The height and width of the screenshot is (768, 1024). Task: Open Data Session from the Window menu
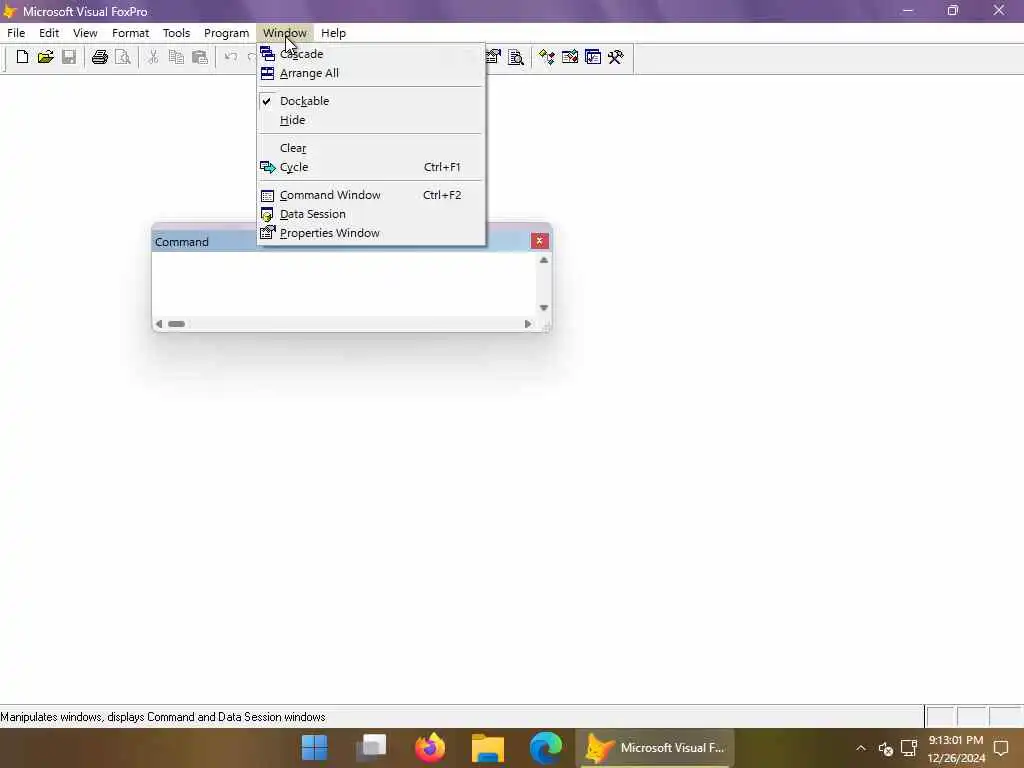(371, 214)
